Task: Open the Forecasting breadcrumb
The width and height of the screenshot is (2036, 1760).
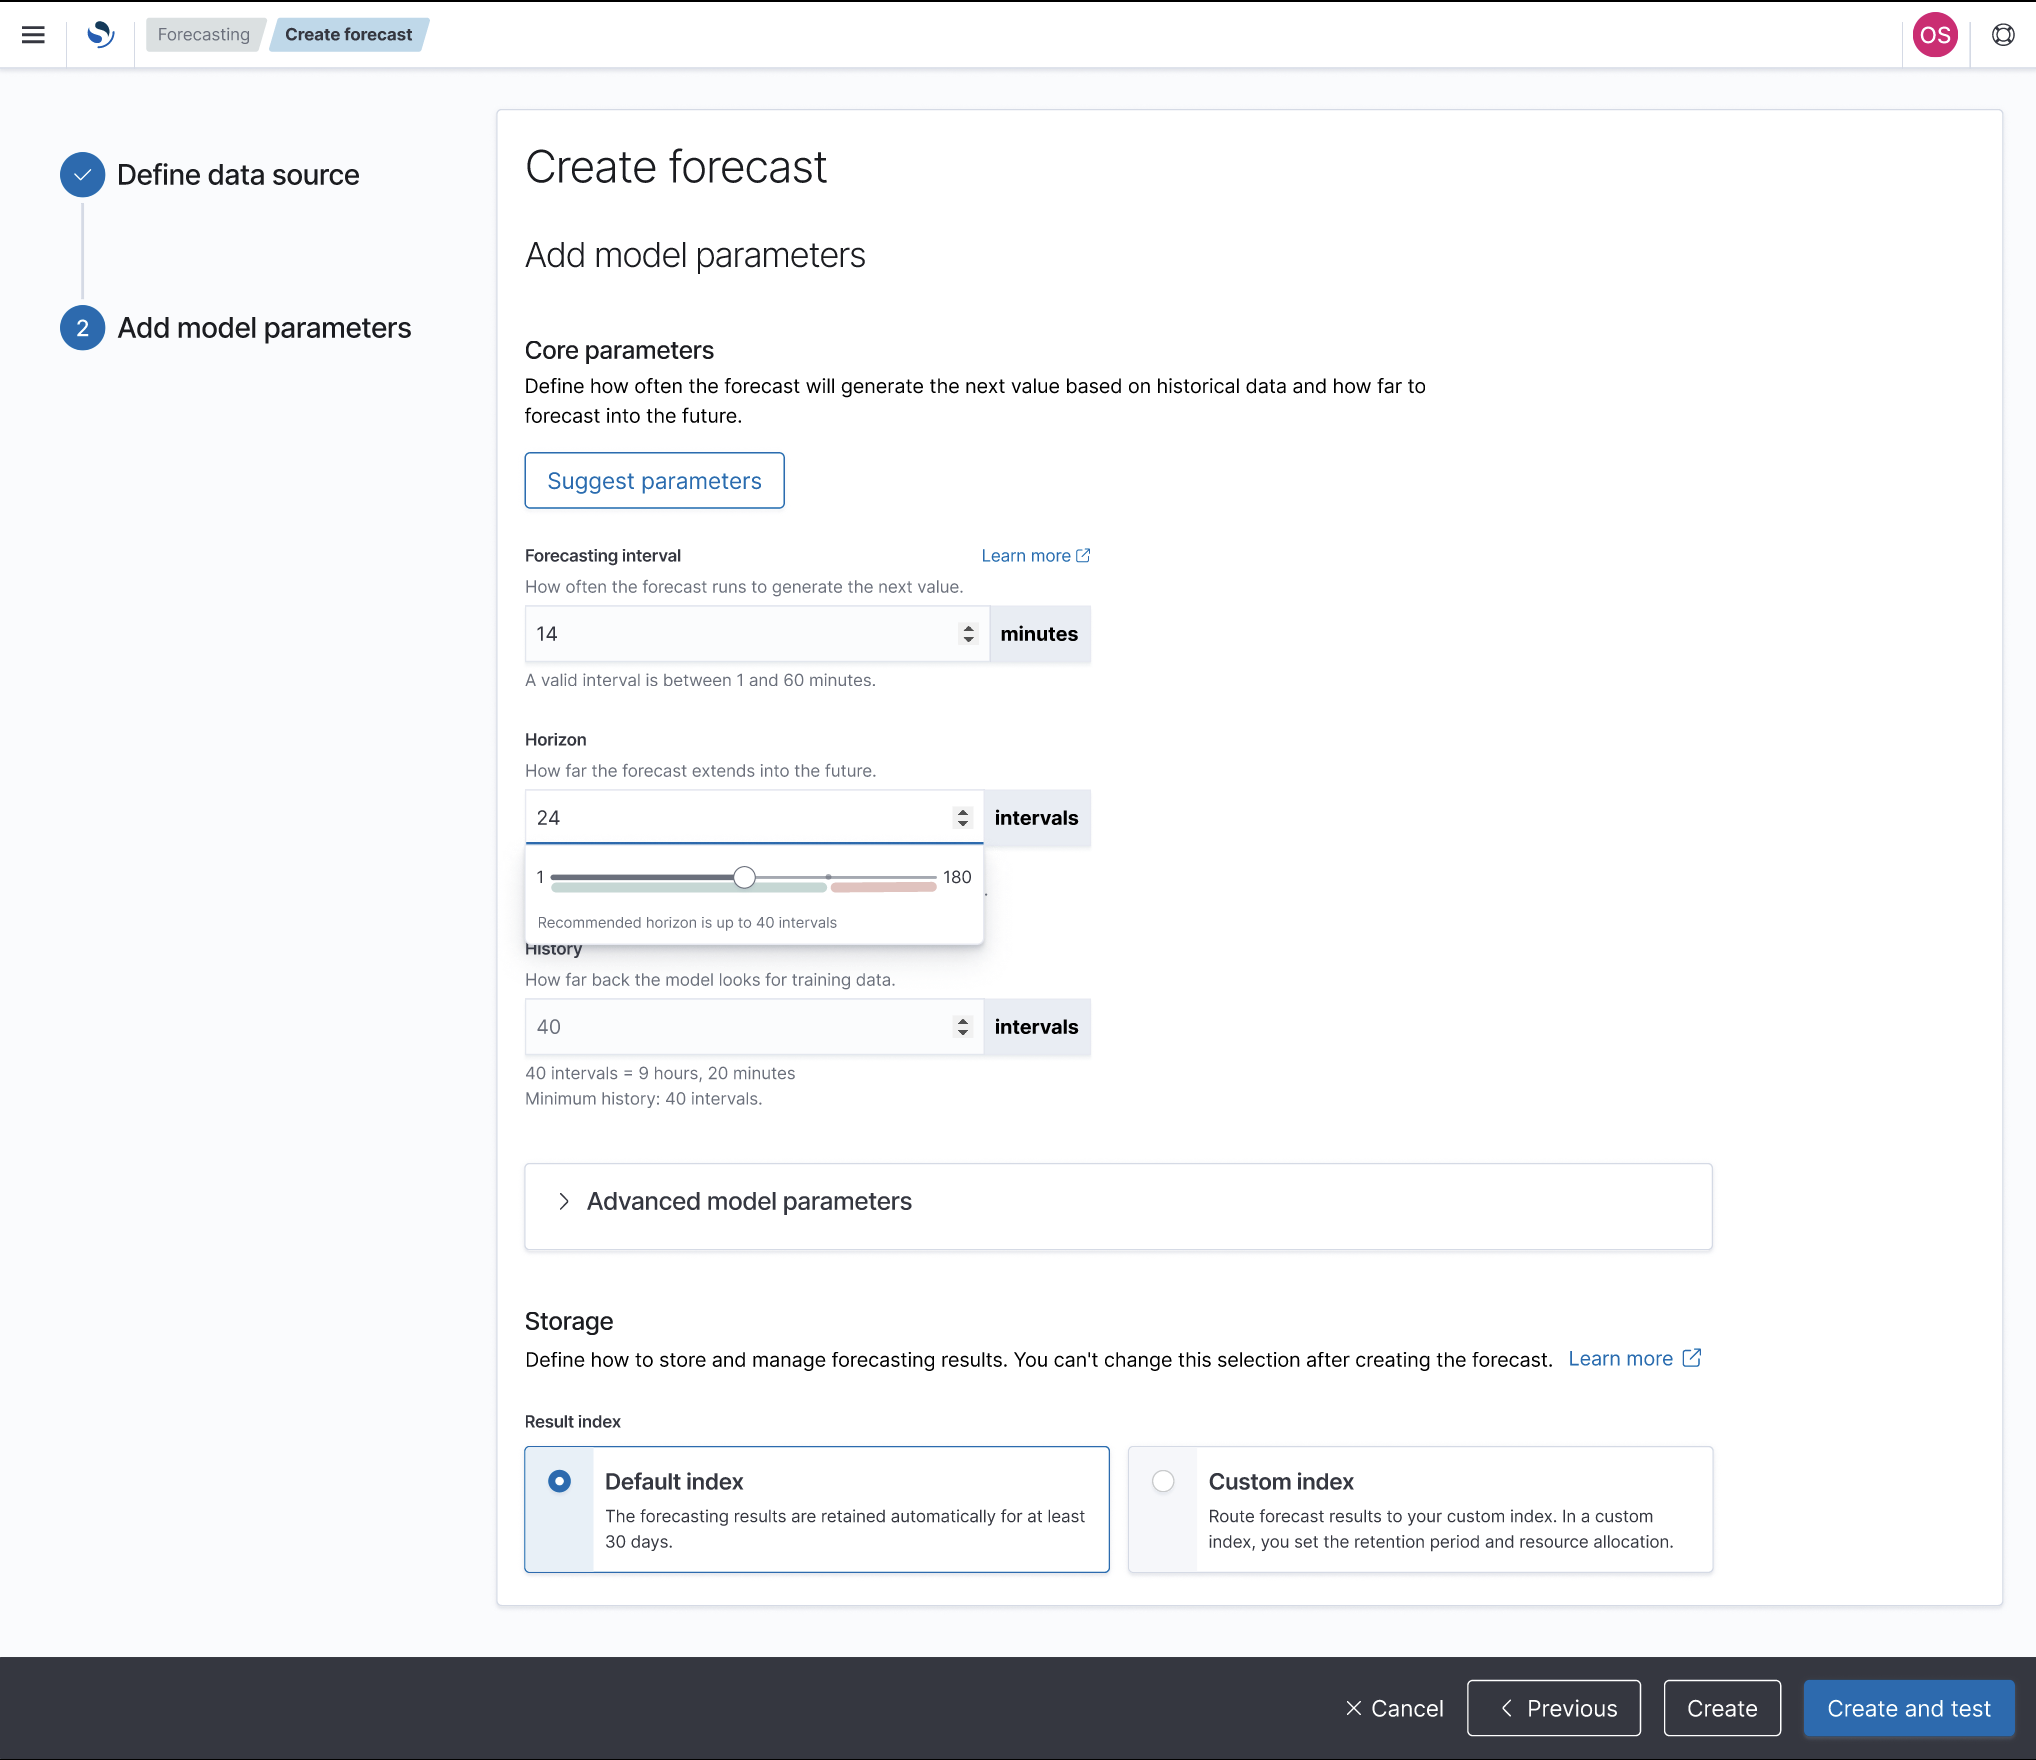Action: point(204,33)
